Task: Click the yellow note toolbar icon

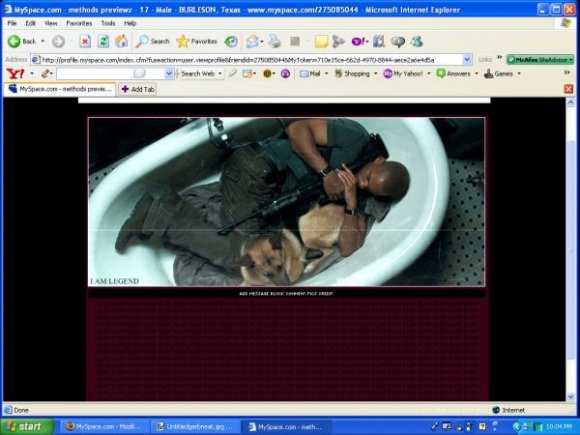Action: (321, 41)
